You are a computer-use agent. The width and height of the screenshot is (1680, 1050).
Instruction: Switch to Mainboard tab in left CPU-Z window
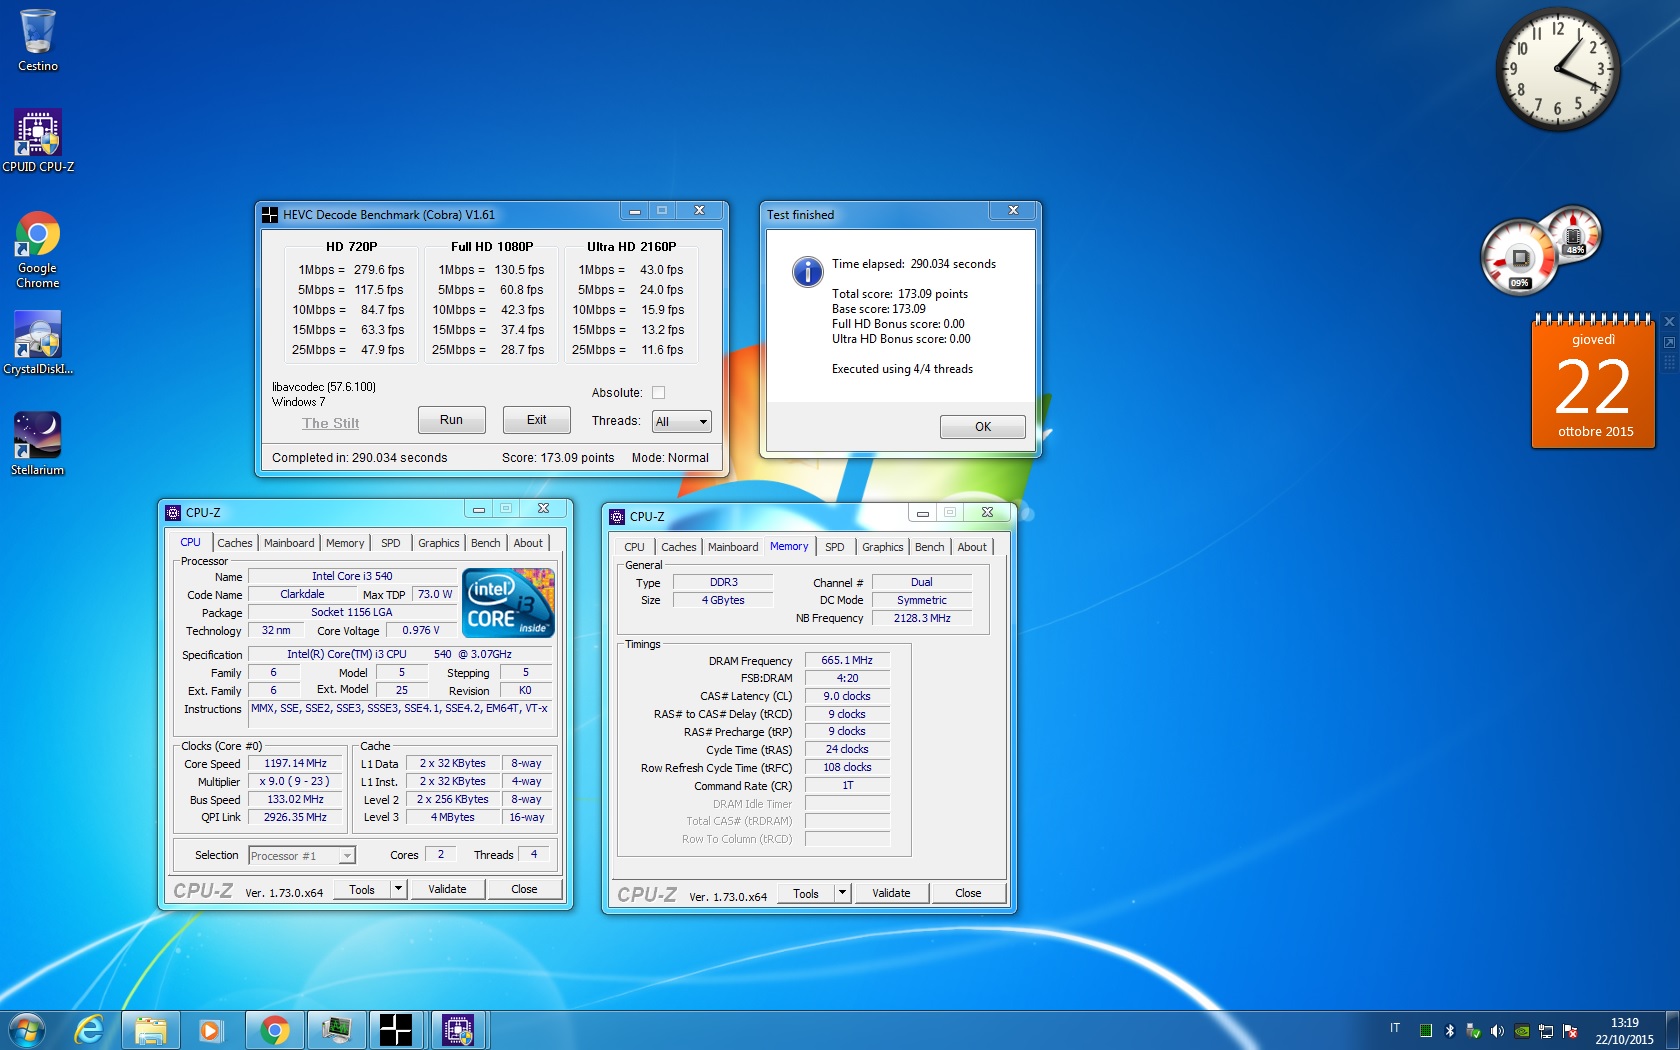(x=289, y=543)
